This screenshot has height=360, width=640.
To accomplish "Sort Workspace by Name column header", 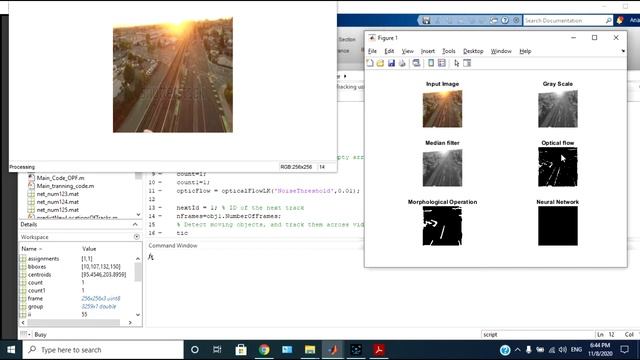I will (31, 249).
